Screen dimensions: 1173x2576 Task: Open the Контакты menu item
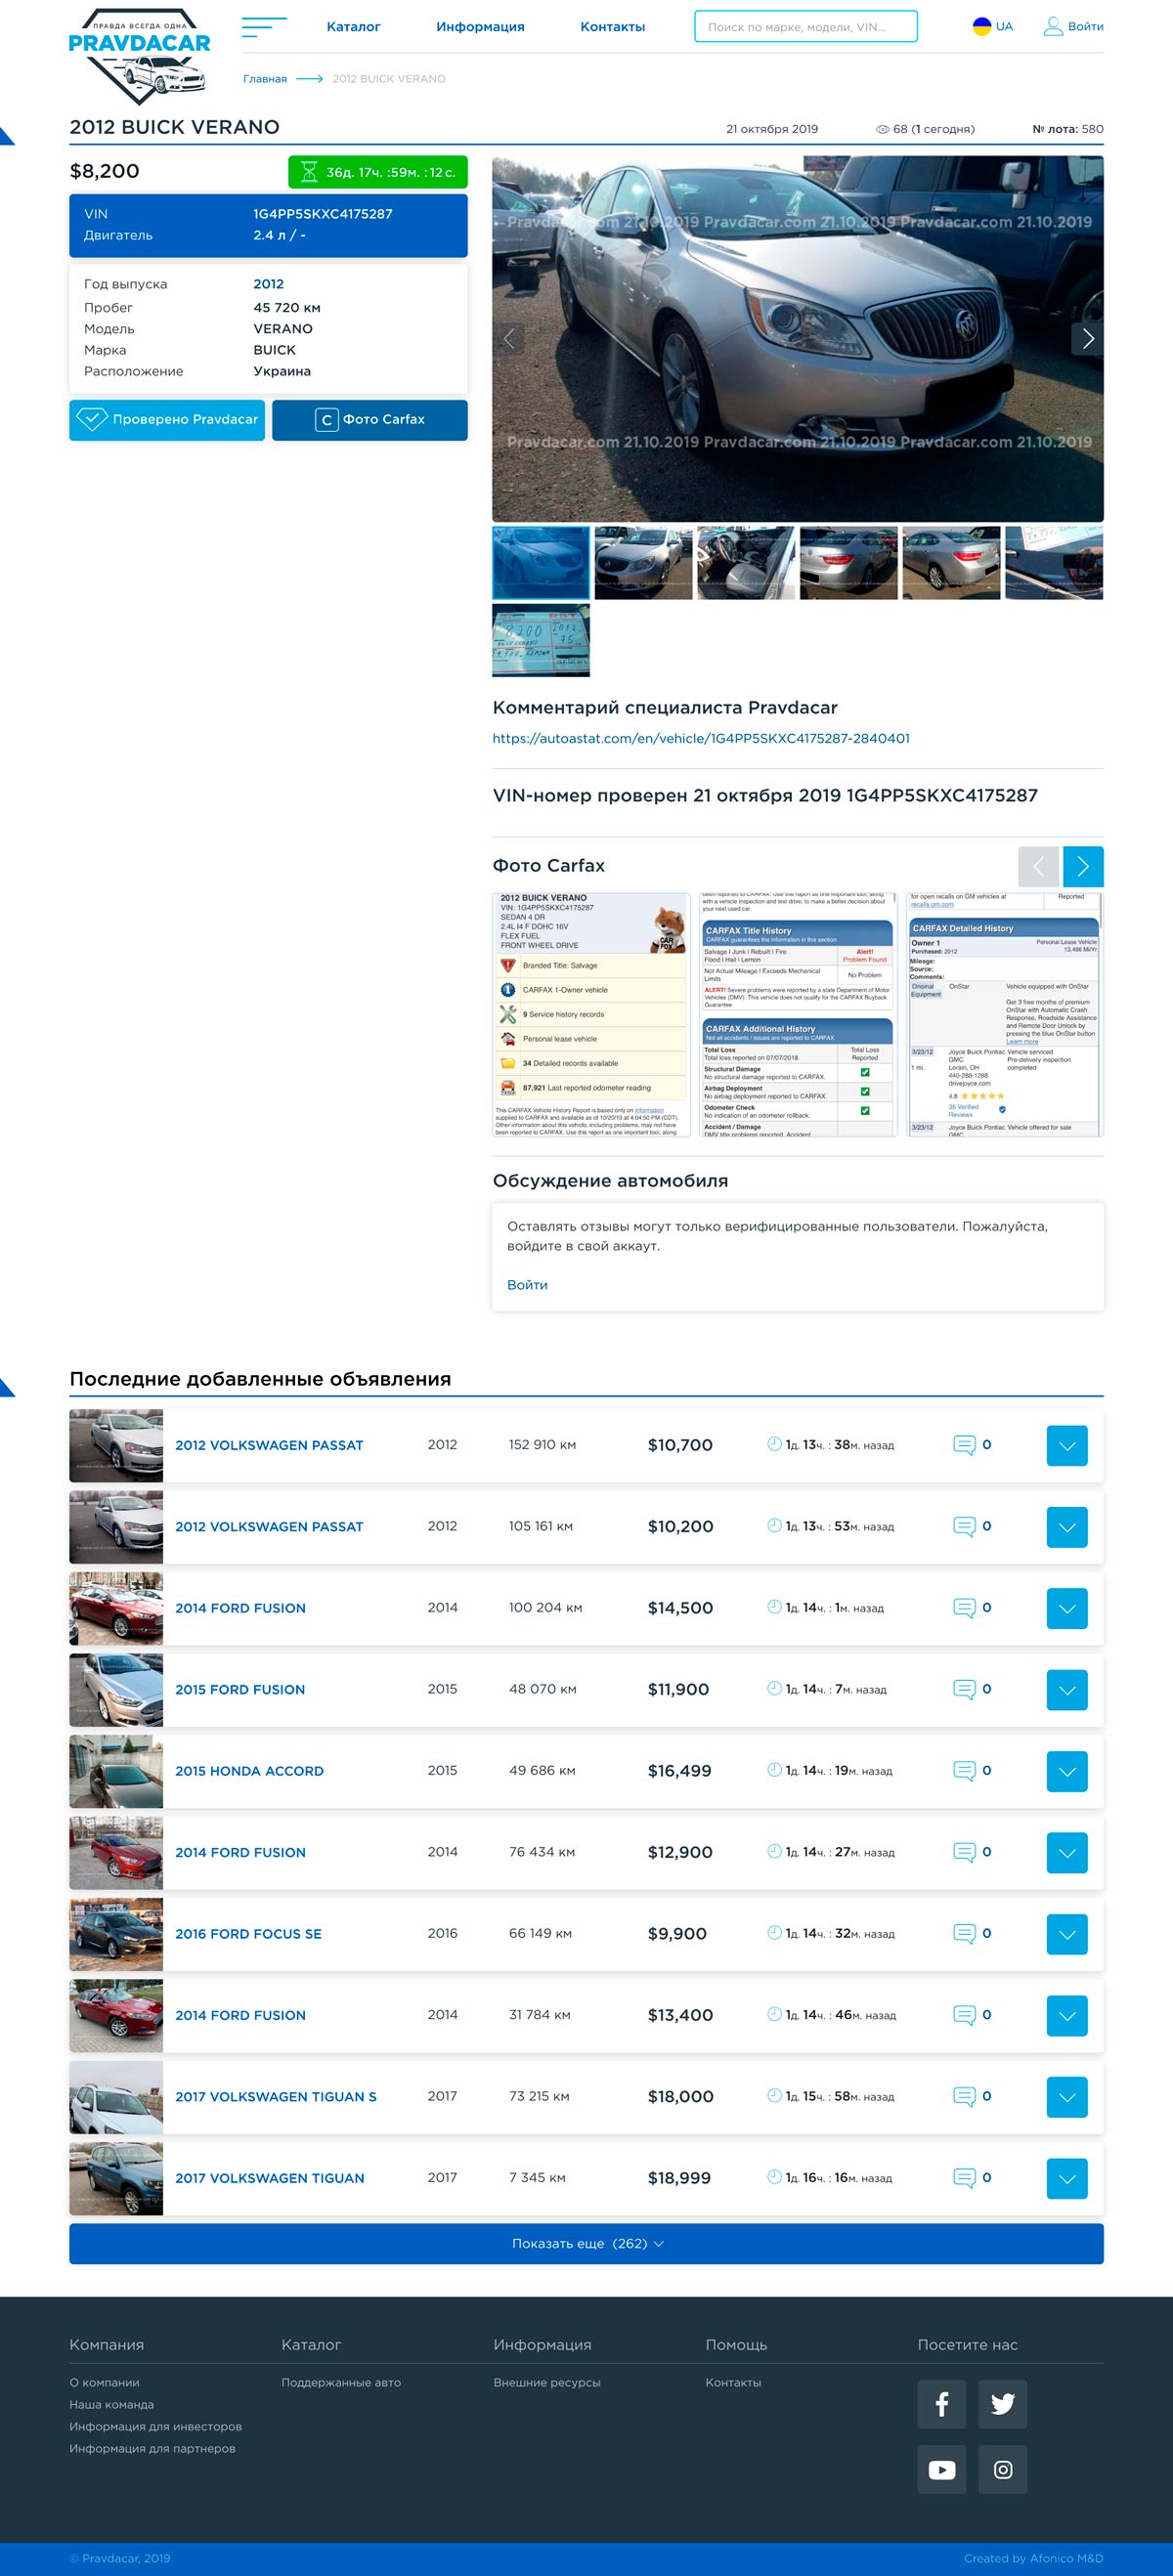[612, 27]
